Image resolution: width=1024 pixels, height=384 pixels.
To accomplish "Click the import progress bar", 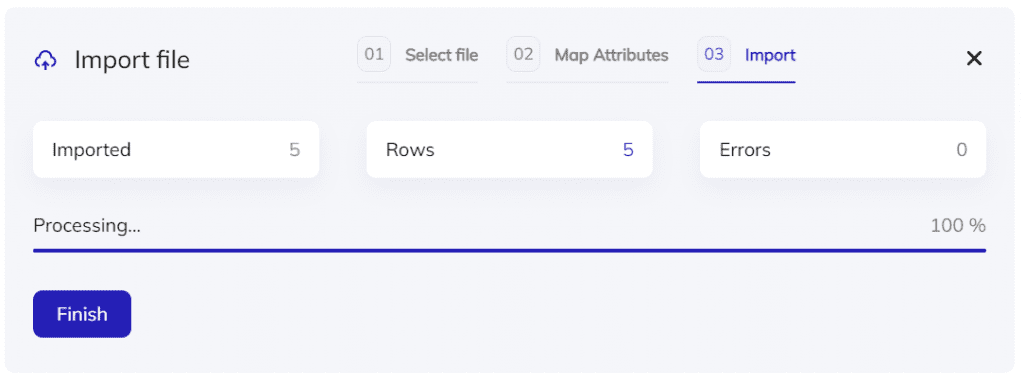I will (509, 250).
